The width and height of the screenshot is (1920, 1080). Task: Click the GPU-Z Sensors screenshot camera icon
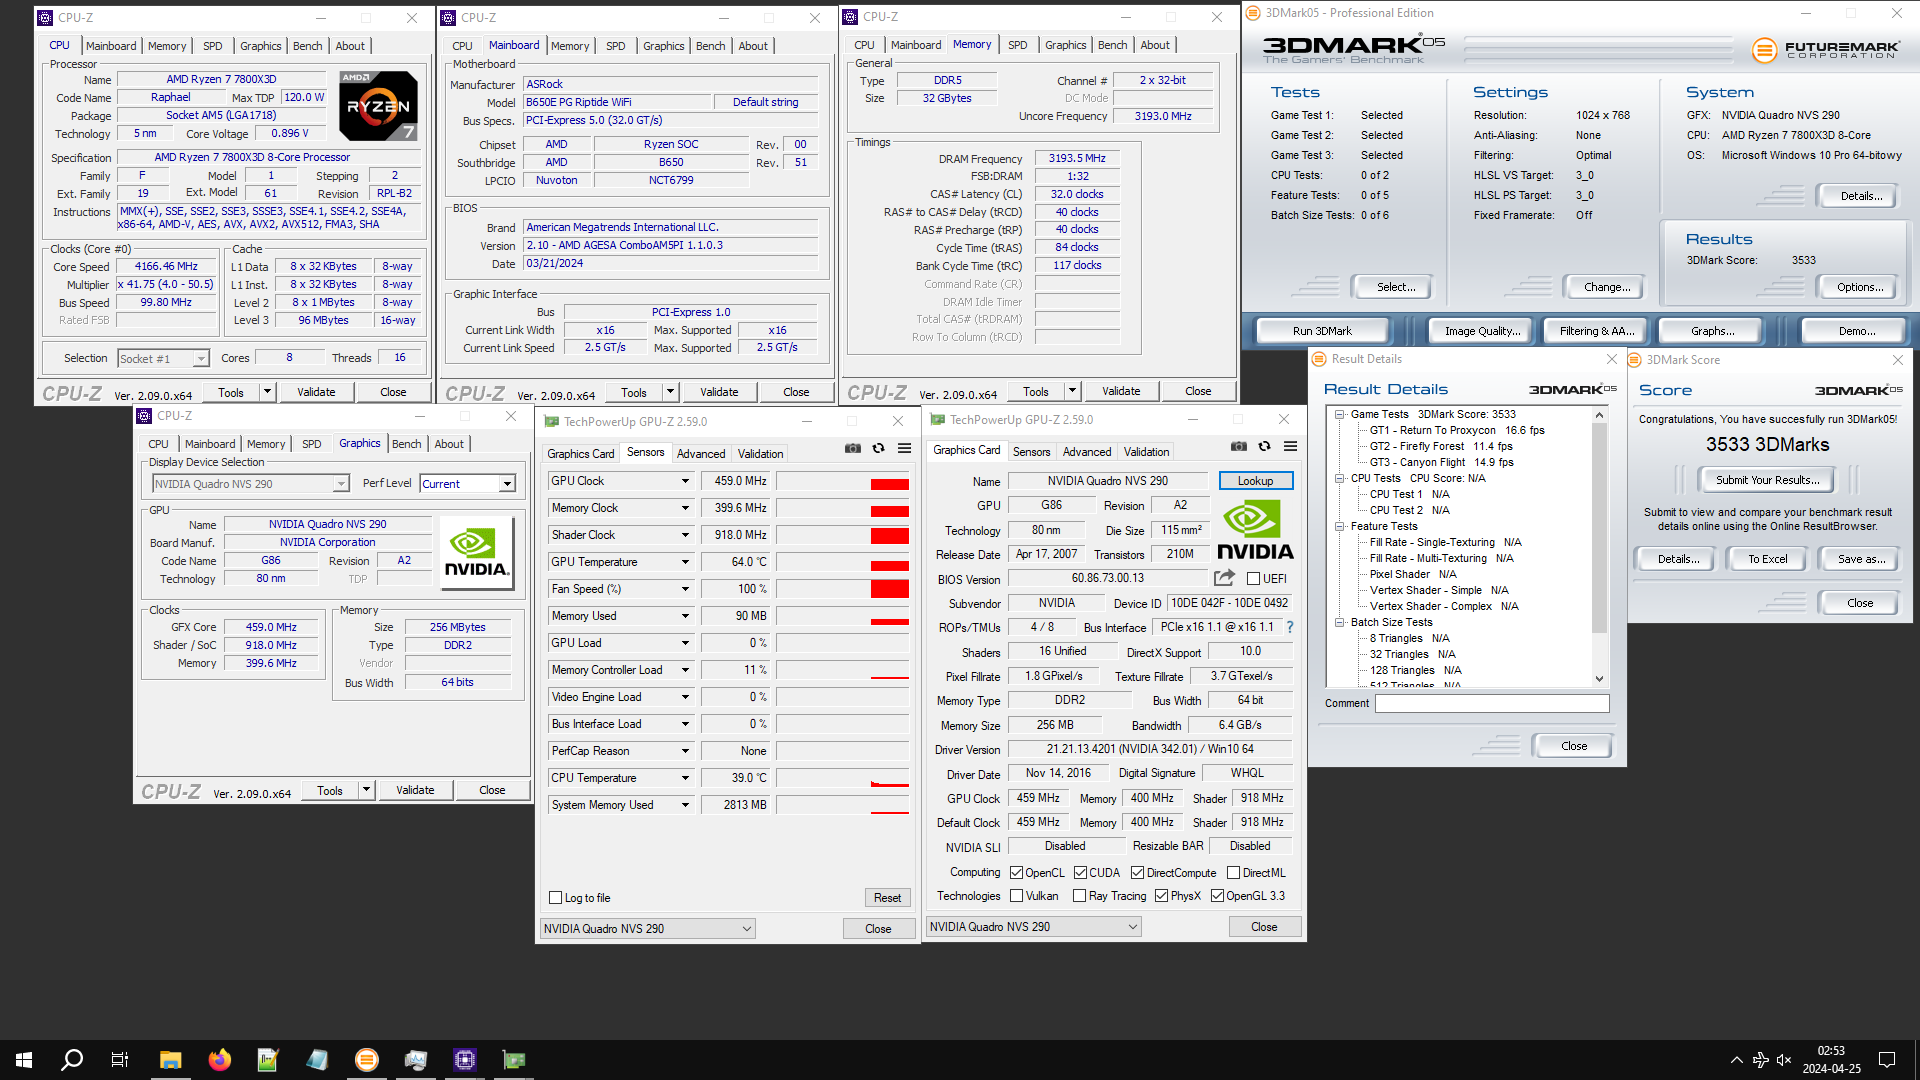click(x=852, y=449)
